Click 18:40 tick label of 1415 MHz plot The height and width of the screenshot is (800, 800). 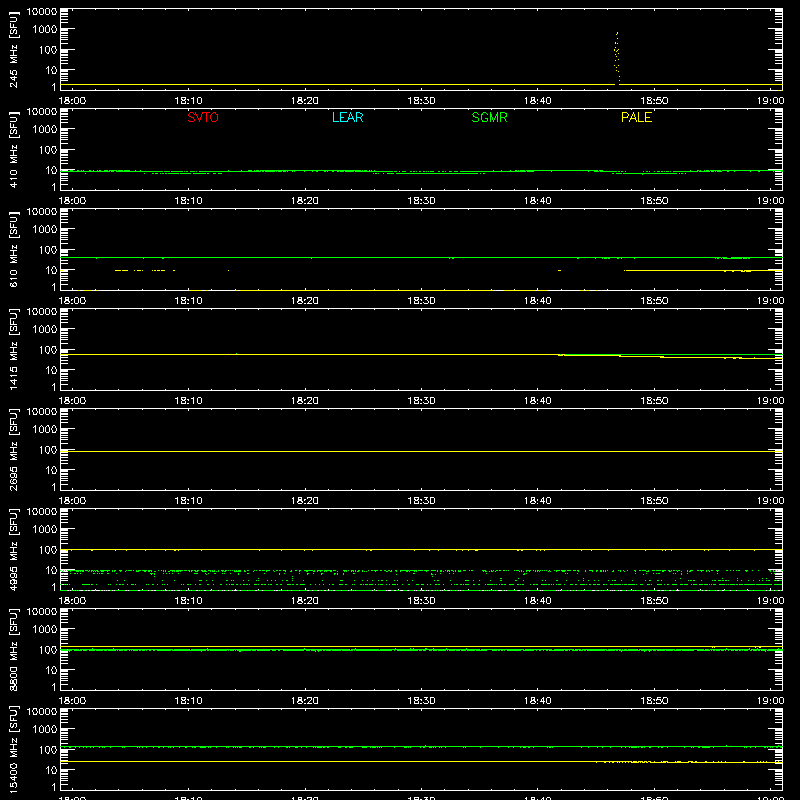538,401
